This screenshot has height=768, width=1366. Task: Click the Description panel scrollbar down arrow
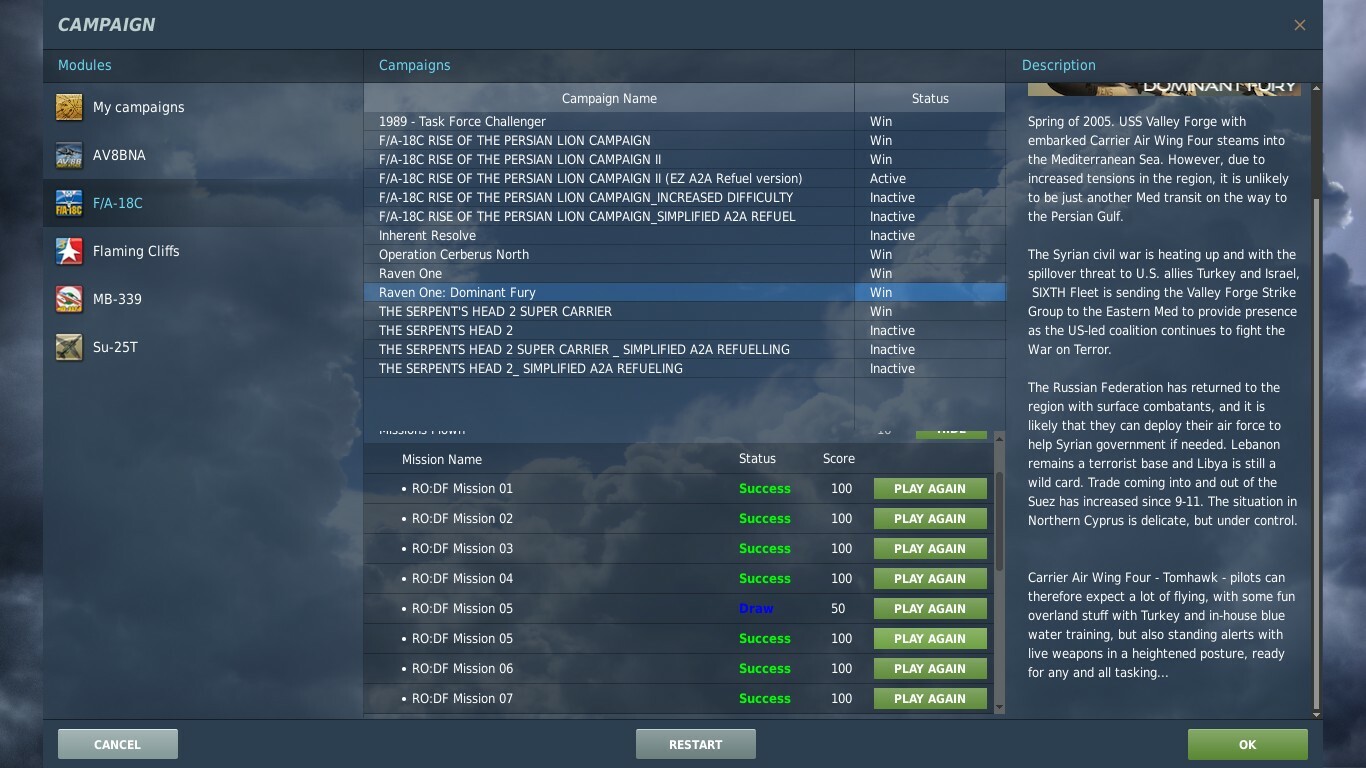click(1316, 714)
